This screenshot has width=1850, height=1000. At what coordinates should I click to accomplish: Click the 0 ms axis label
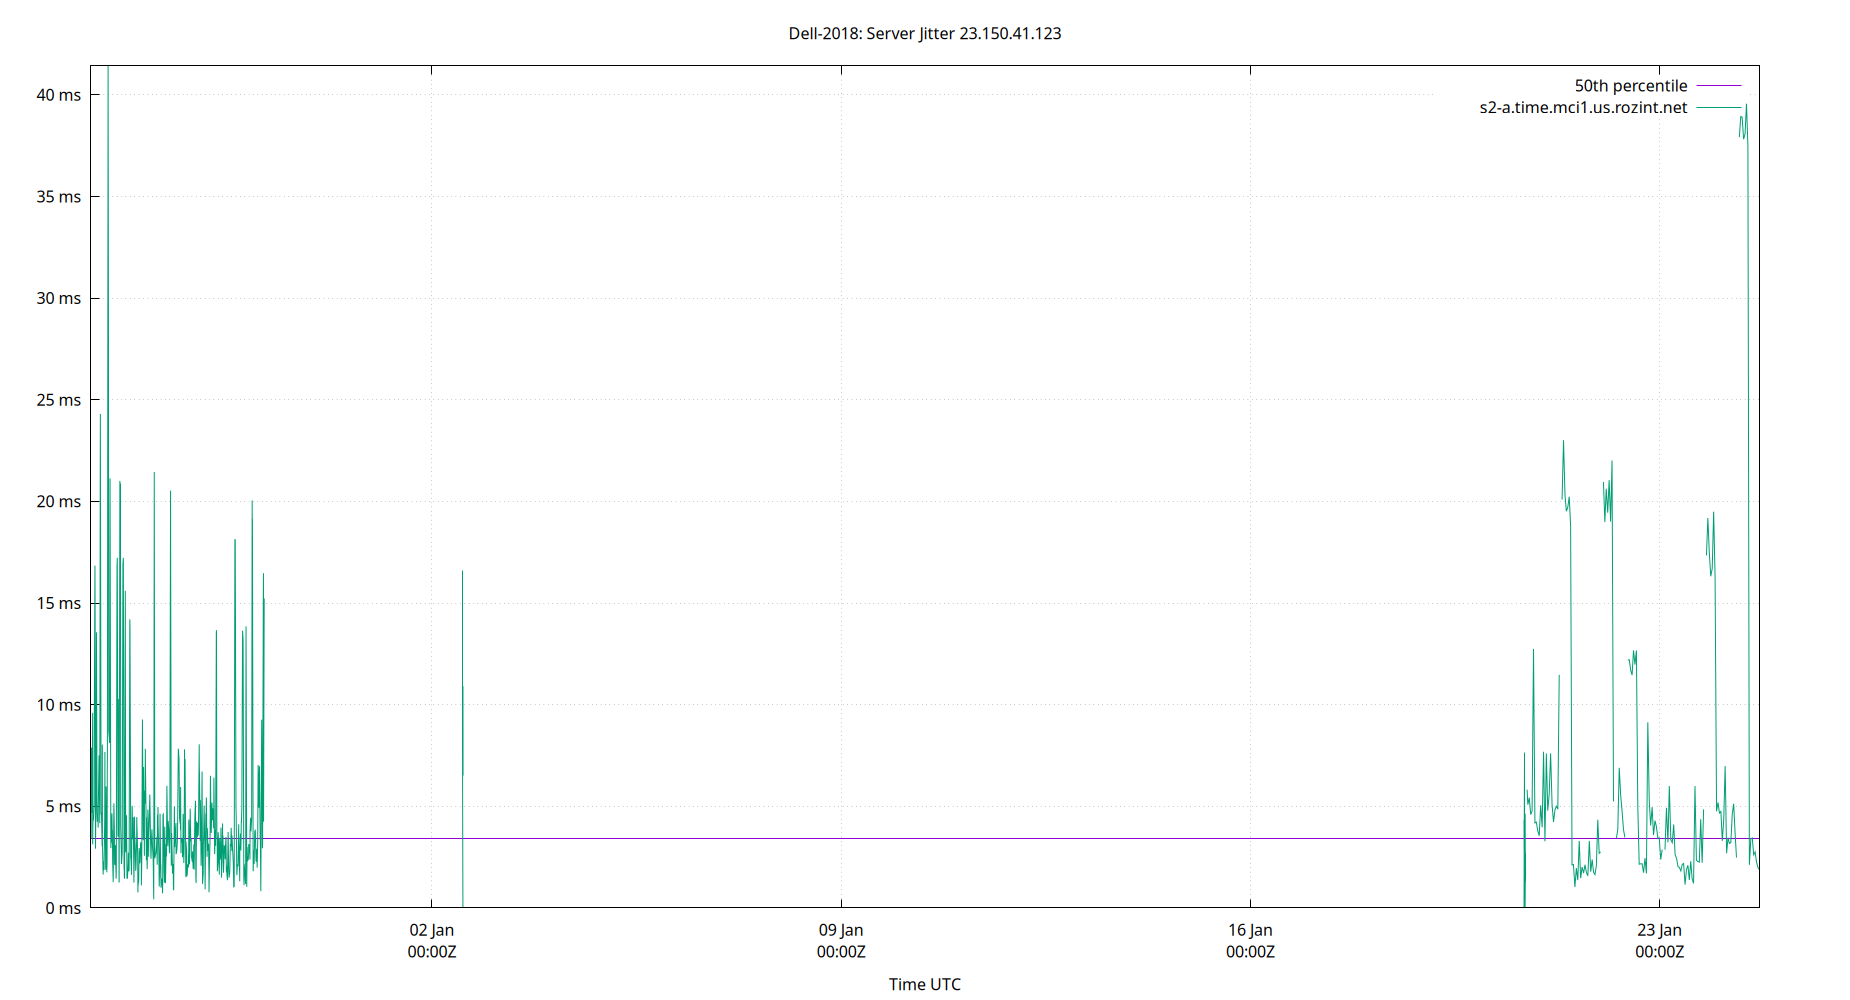pyautogui.click(x=62, y=908)
